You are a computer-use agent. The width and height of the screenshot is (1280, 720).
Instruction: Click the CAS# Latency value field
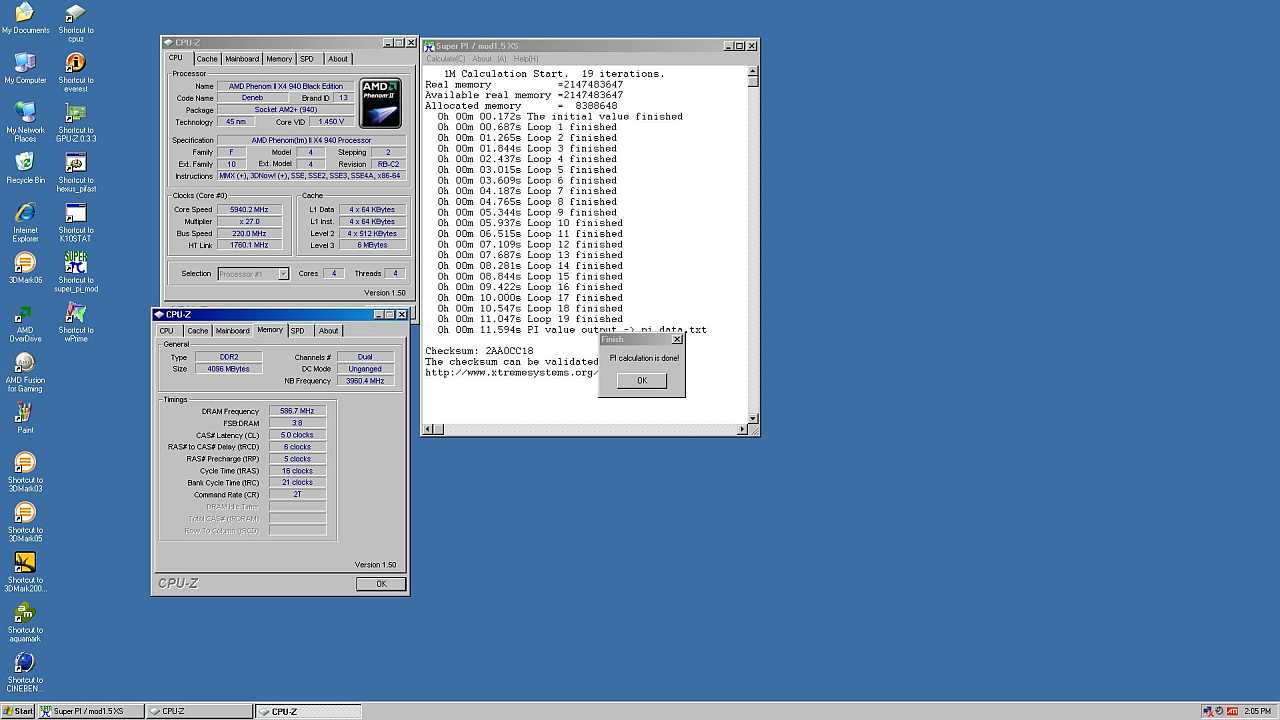coord(298,435)
